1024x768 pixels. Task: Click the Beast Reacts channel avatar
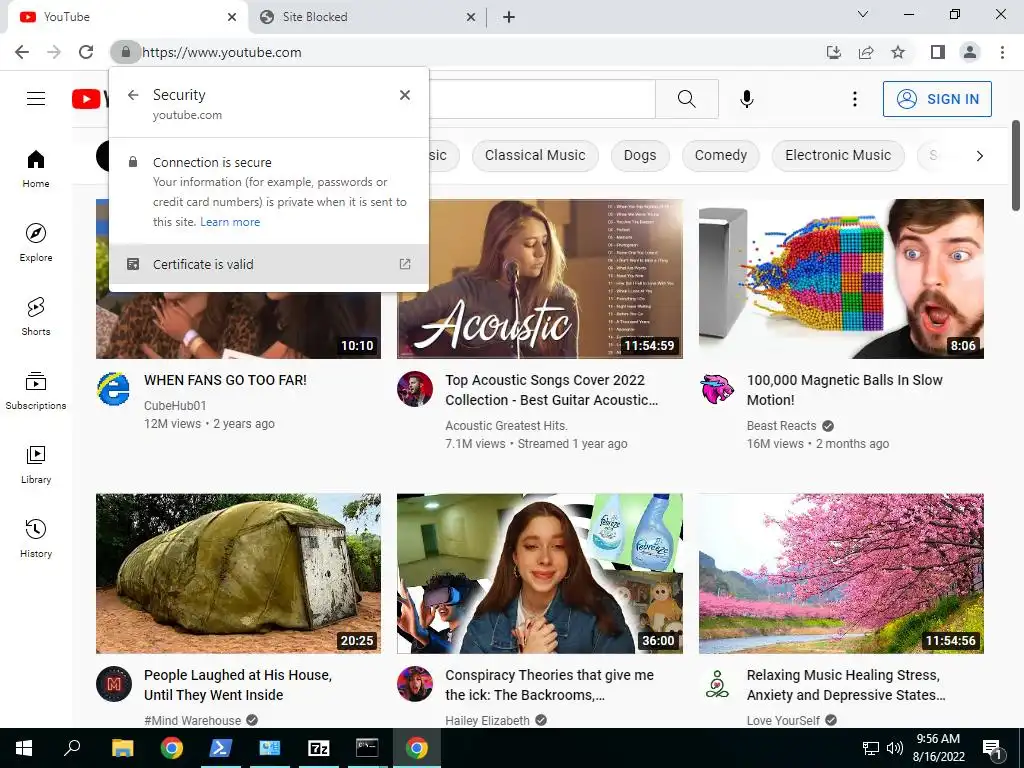point(716,389)
